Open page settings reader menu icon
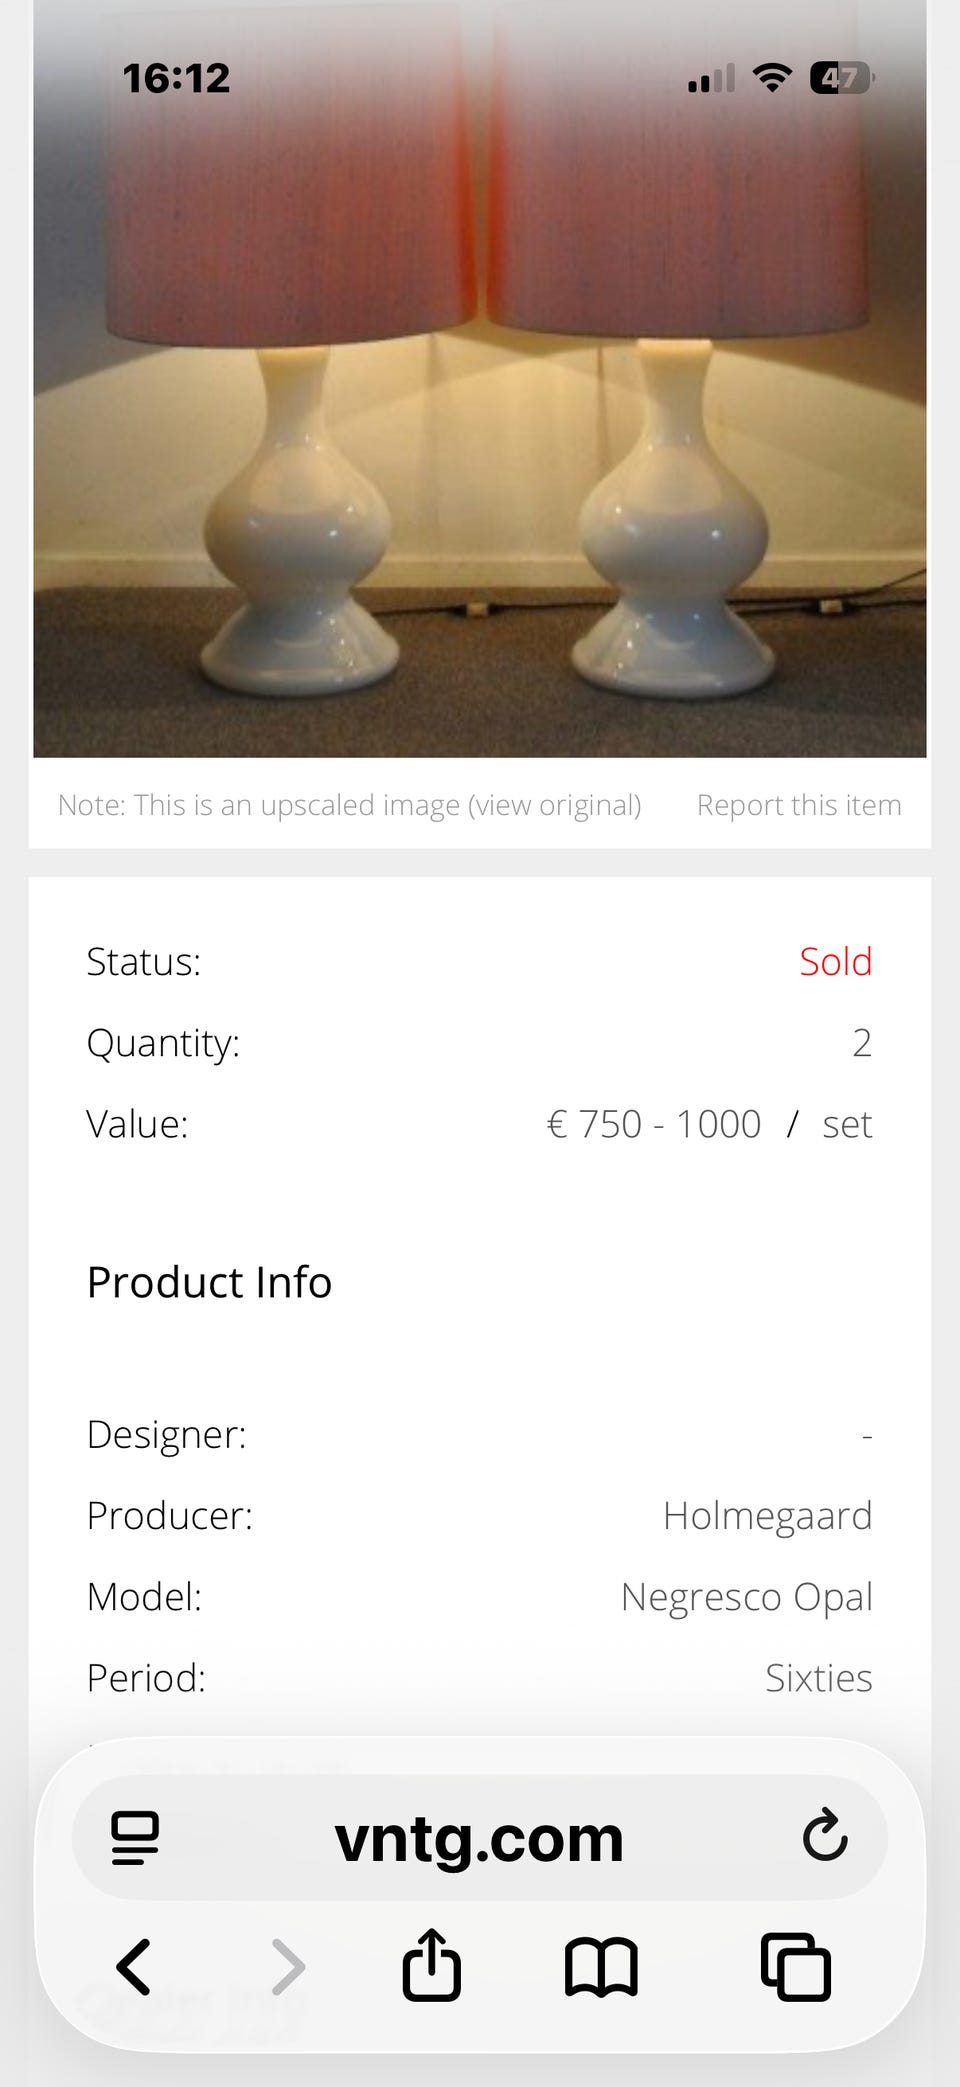Screen dimensions: 960x2087 pyautogui.click(x=135, y=1838)
